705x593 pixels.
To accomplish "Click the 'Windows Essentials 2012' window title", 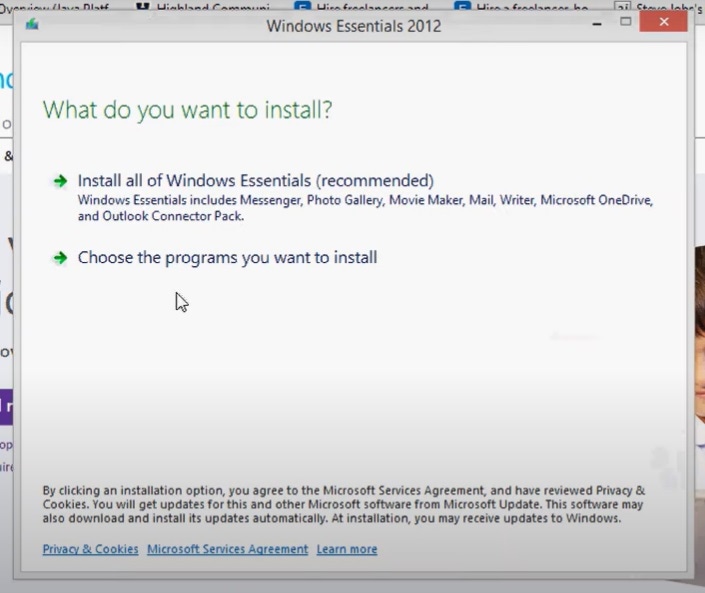I will (354, 26).
